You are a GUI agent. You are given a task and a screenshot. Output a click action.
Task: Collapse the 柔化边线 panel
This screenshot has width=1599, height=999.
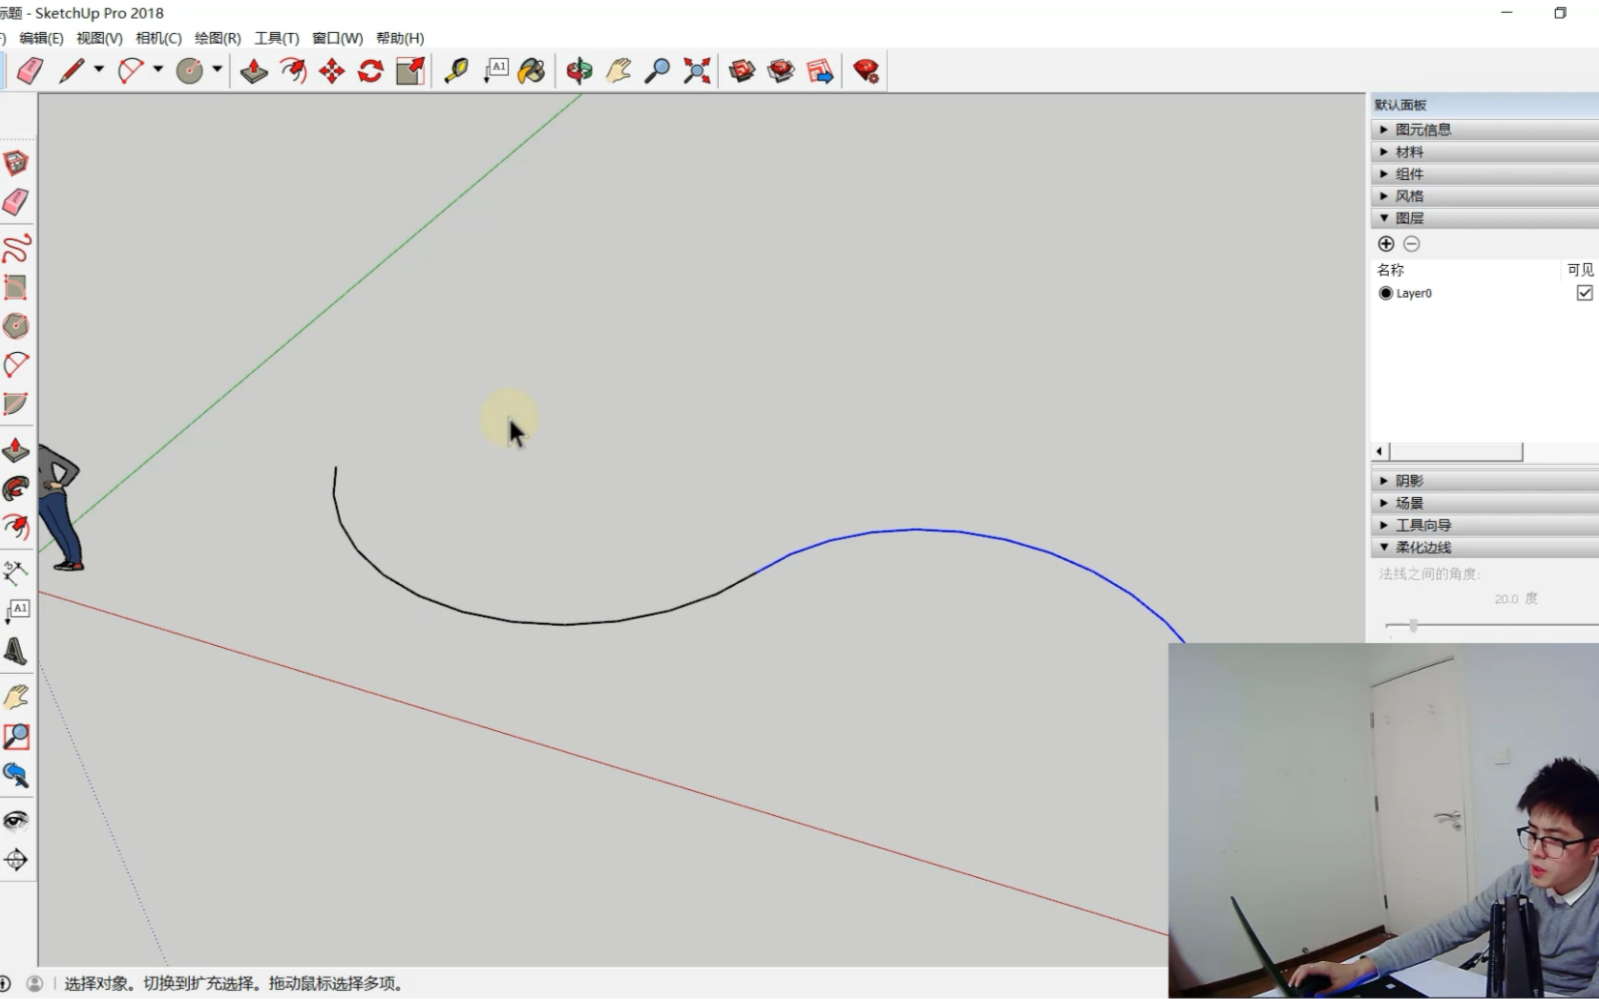(x=1485, y=547)
